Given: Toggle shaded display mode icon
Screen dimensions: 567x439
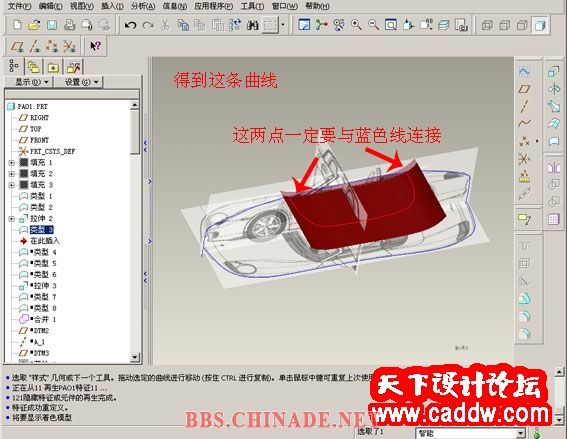Looking at the screenshot, I should [x=540, y=25].
